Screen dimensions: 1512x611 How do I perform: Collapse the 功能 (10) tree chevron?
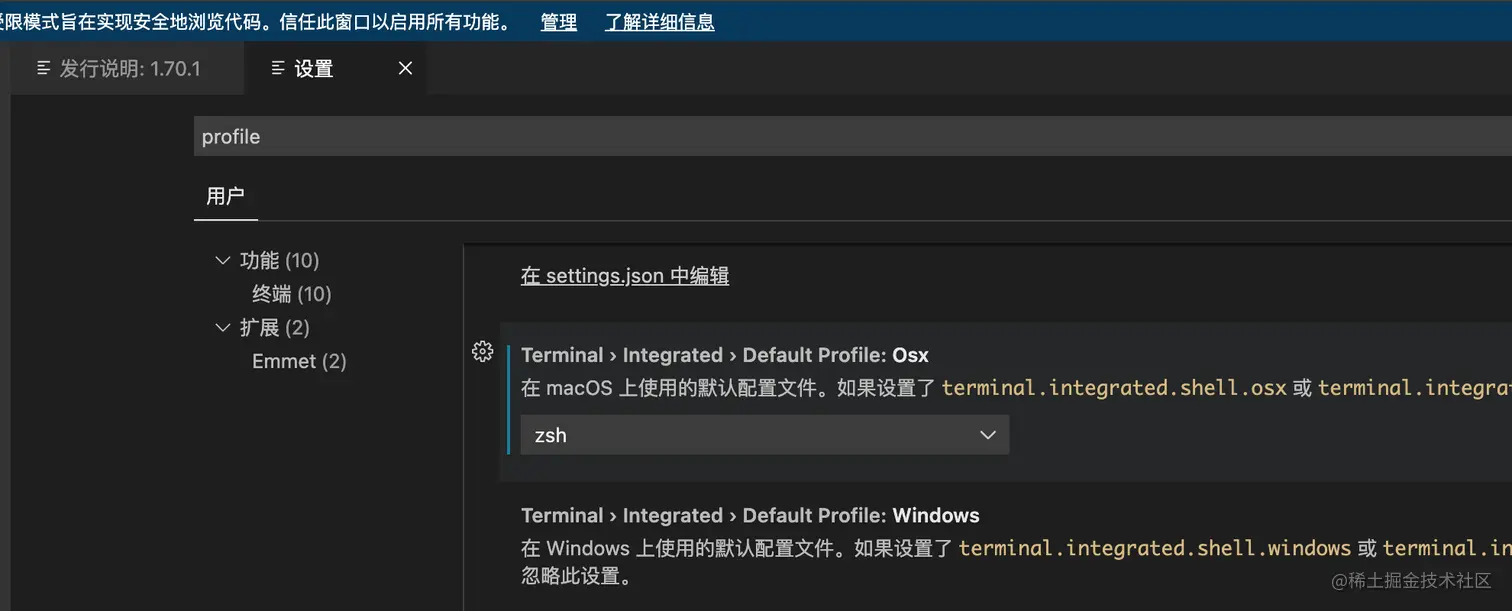(223, 260)
